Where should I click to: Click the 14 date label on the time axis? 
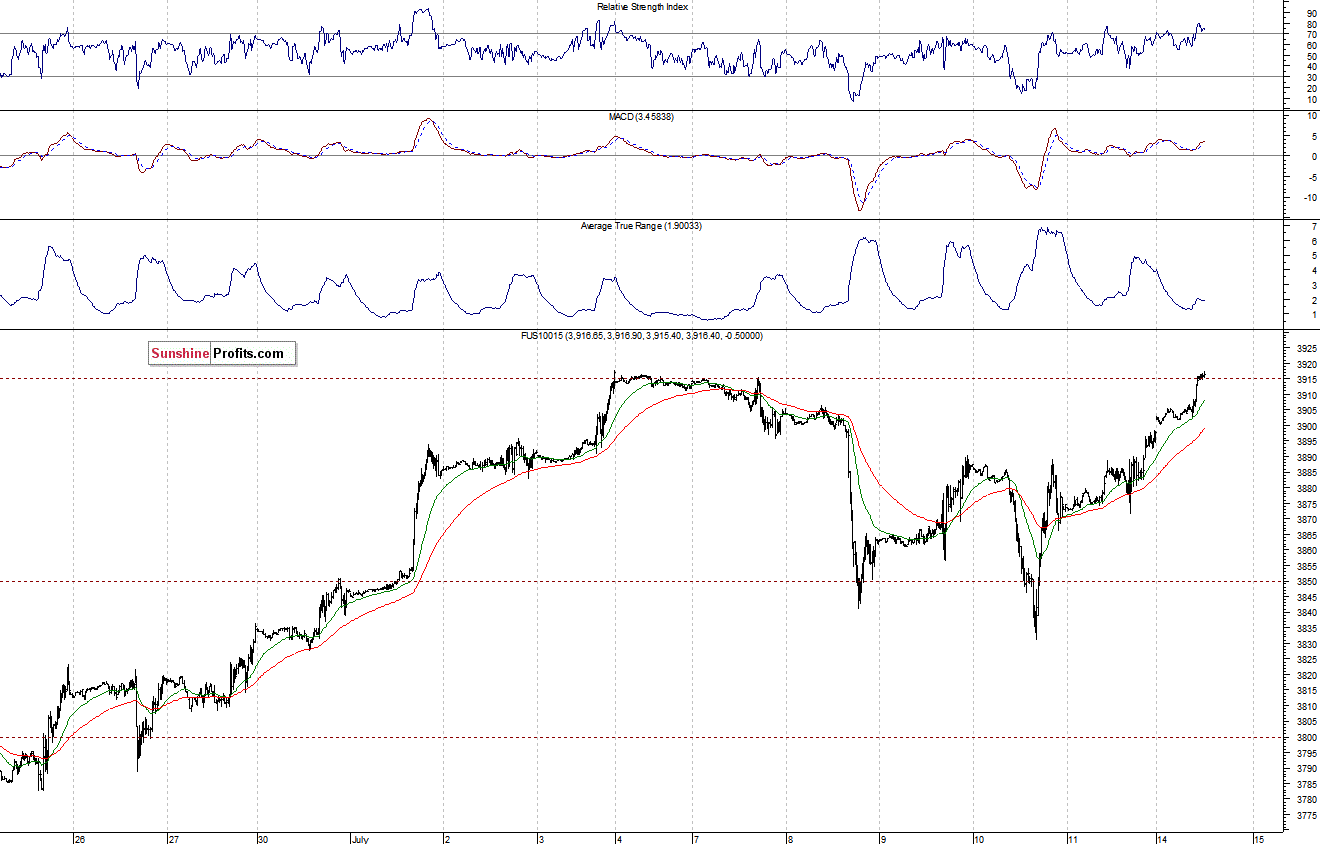click(1163, 838)
